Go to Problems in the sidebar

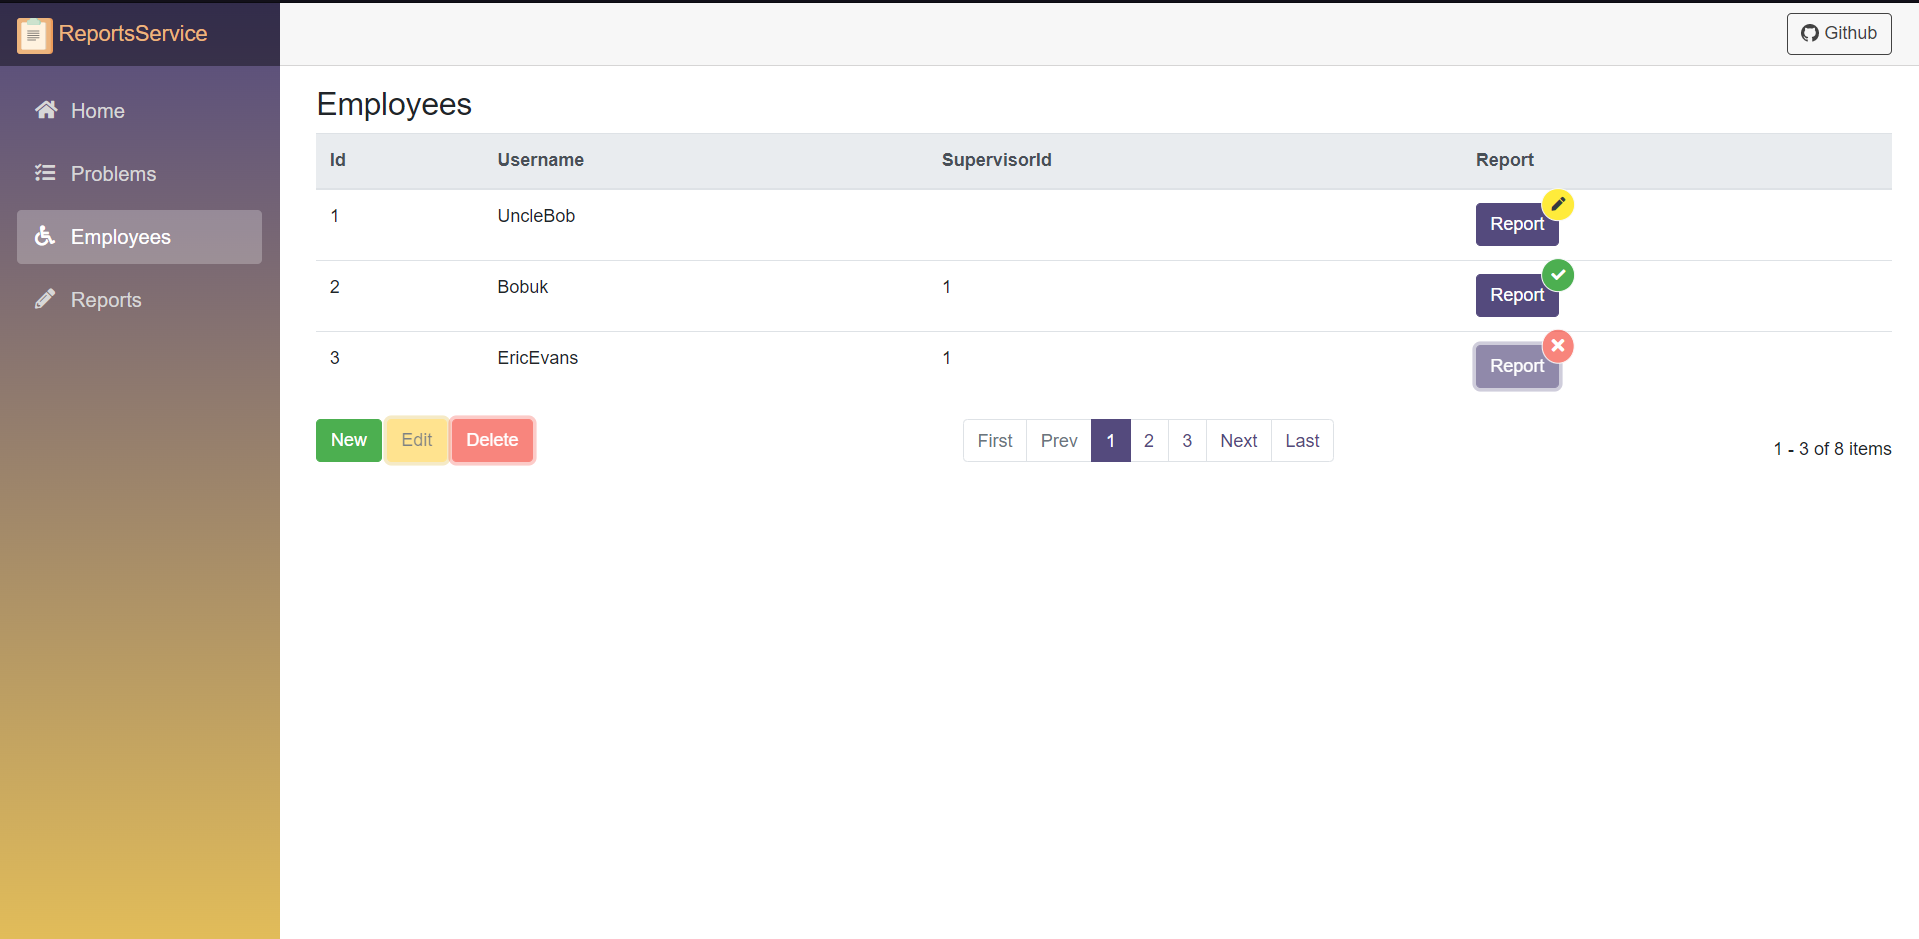(139, 174)
